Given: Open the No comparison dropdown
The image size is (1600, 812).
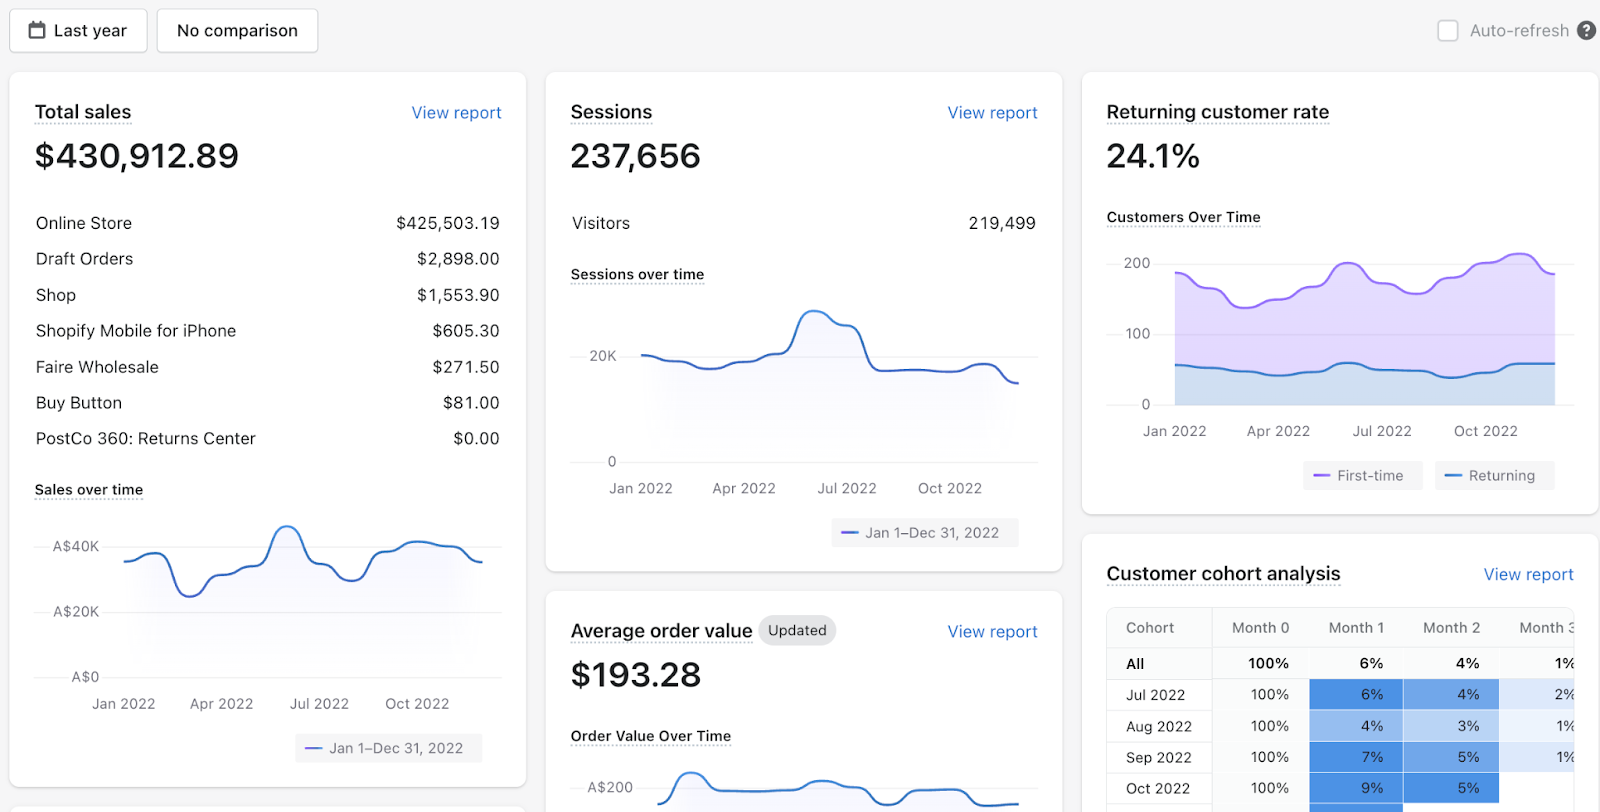Looking at the screenshot, I should tap(237, 30).
